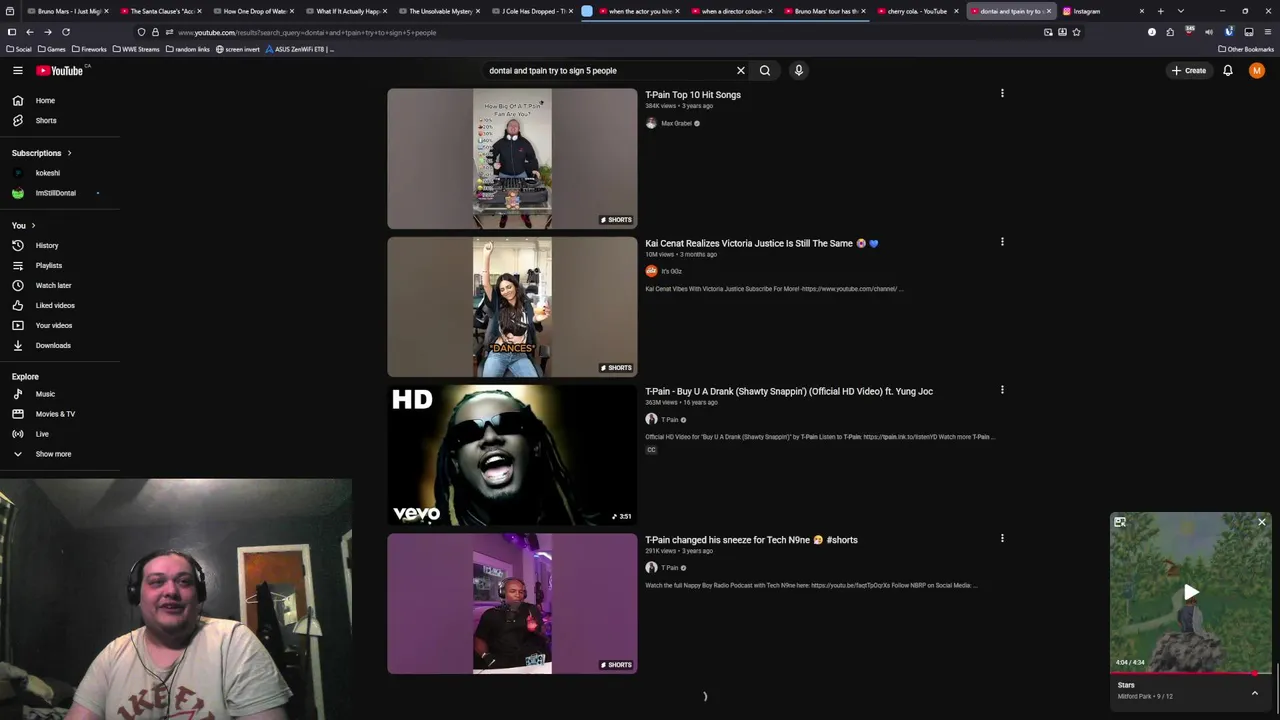The image size is (1280, 720).
Task: Open the ImStillDontai subscription channel
Action: pos(60,193)
